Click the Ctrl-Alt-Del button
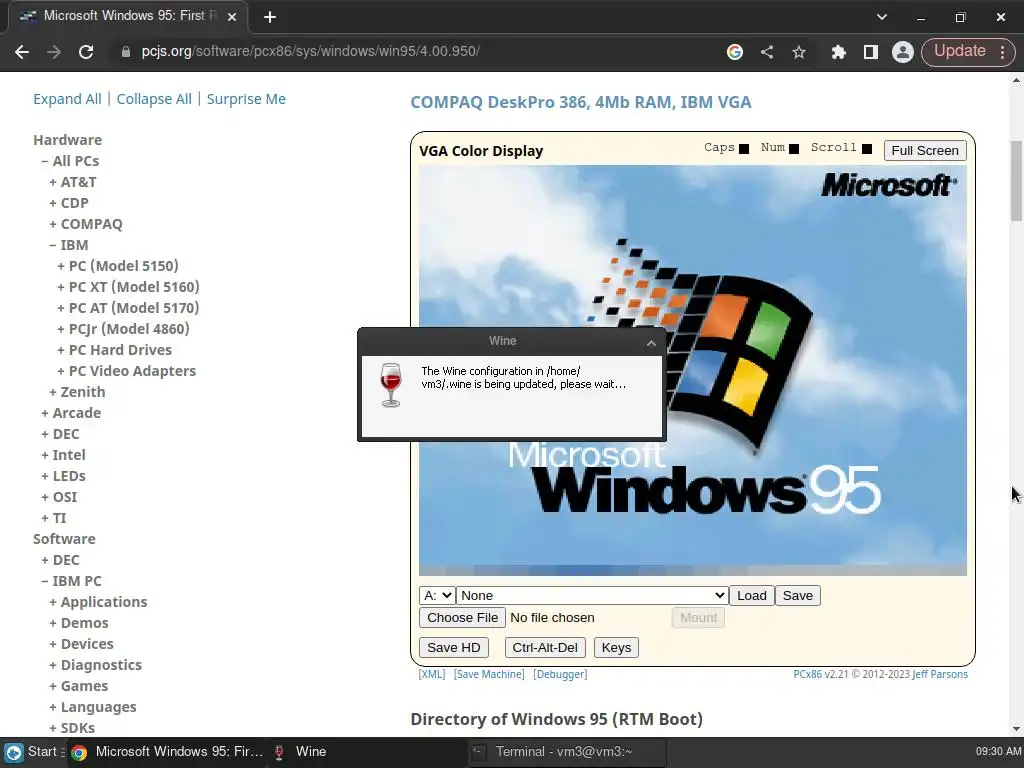 pos(545,647)
